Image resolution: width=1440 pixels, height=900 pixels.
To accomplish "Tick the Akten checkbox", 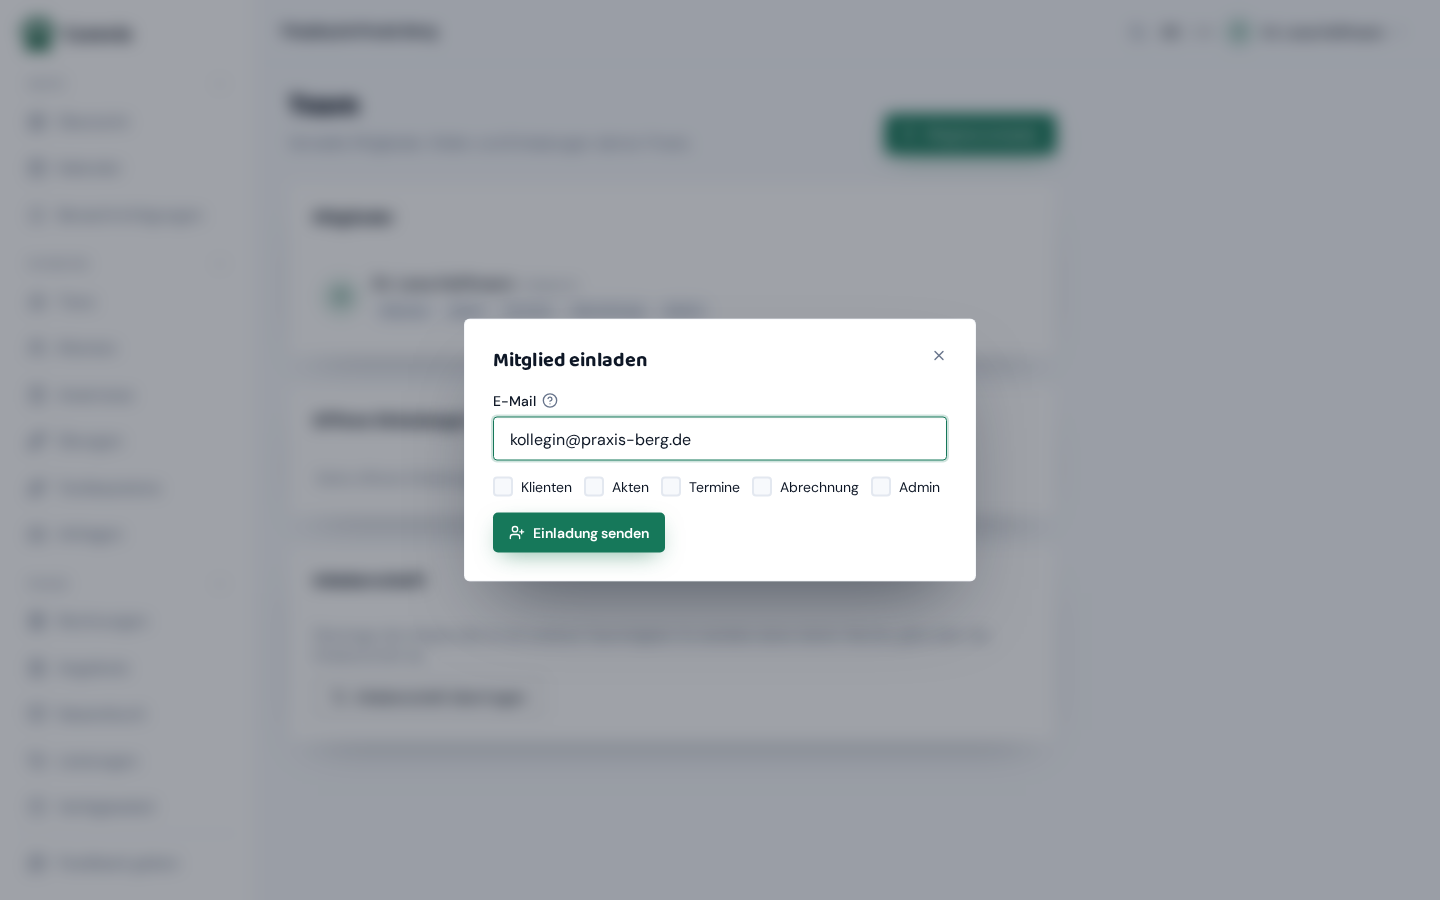I will (x=594, y=487).
